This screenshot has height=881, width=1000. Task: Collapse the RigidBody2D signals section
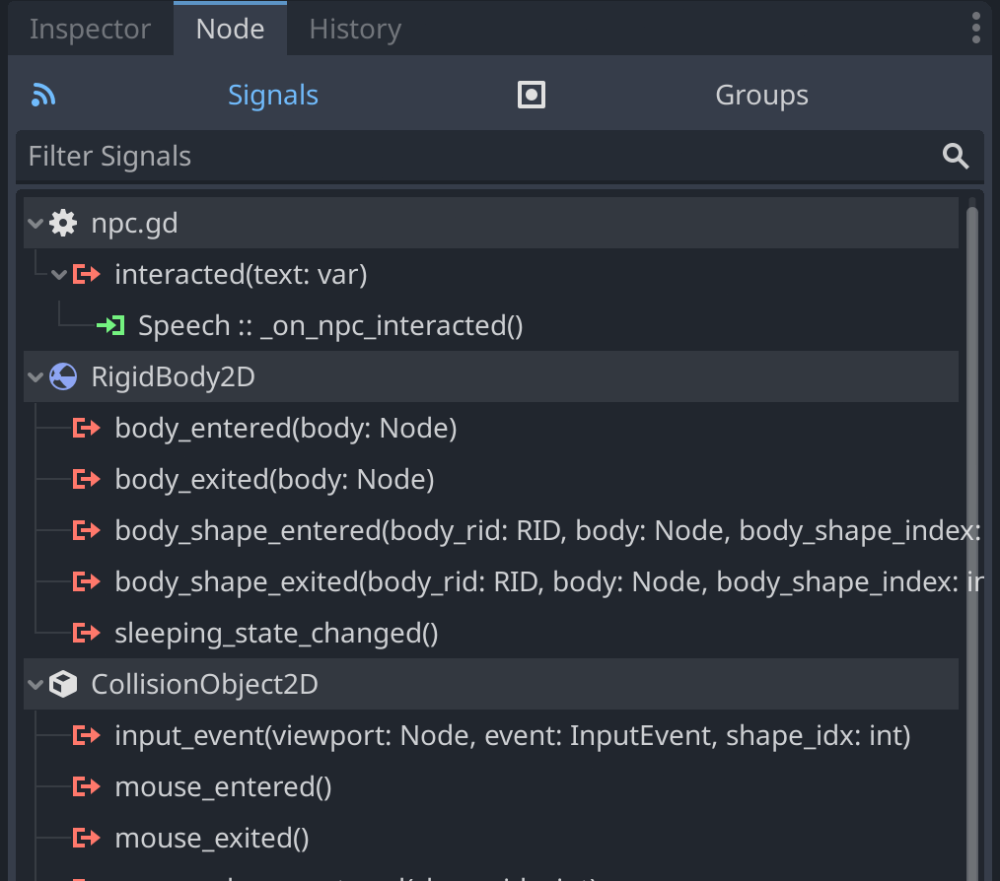(x=36, y=377)
